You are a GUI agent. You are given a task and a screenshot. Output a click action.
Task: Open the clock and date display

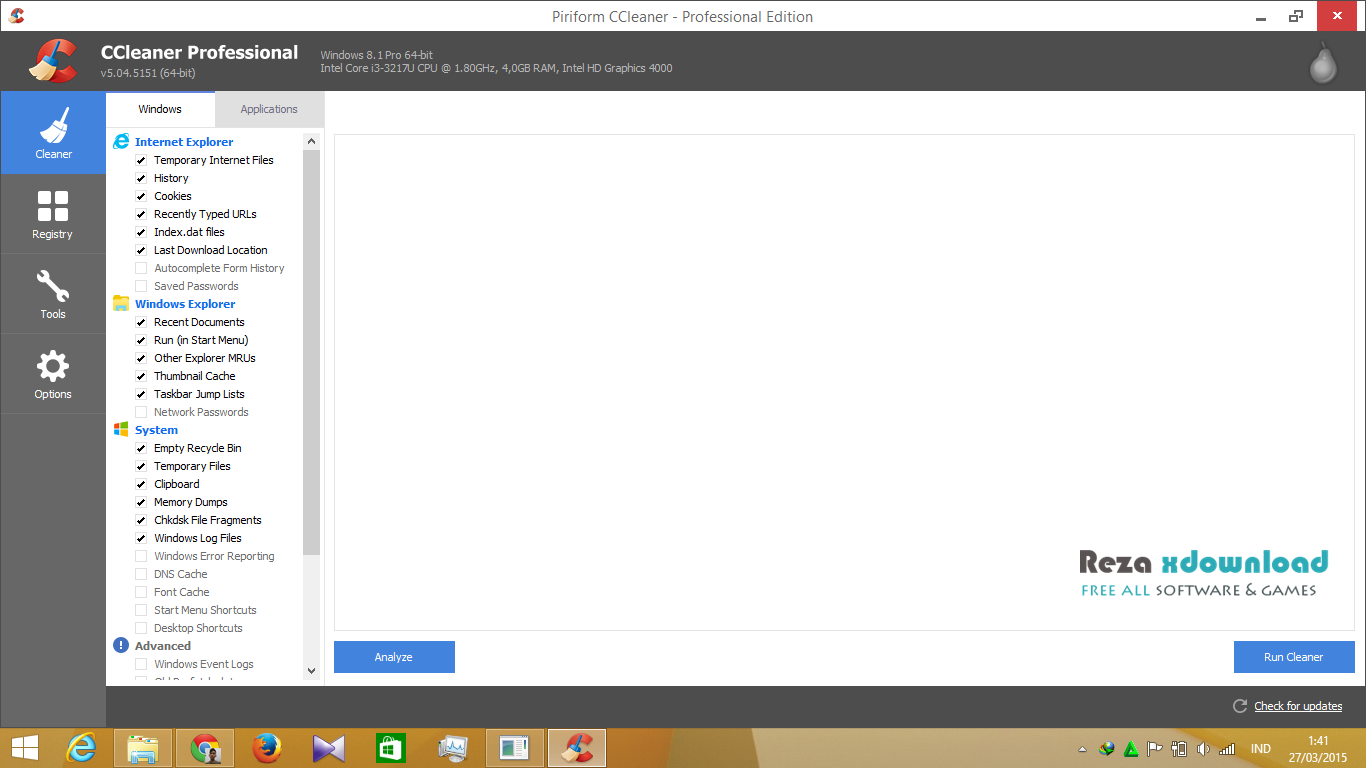pos(1318,748)
